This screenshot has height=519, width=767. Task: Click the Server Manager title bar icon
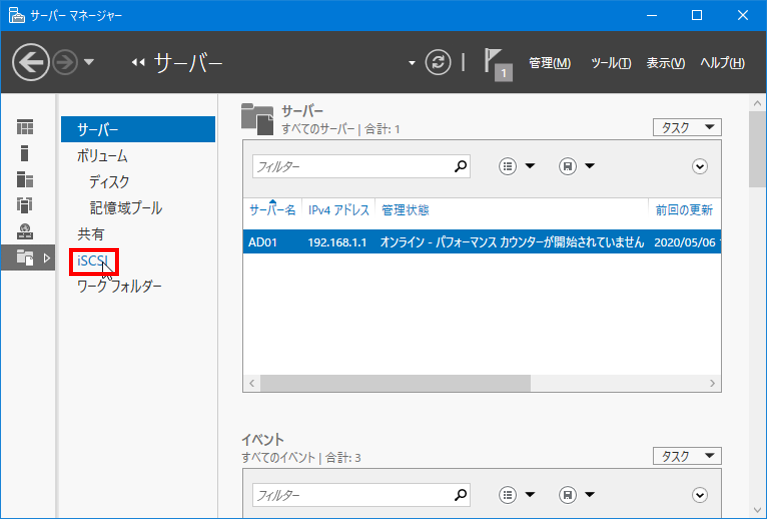click(17, 15)
